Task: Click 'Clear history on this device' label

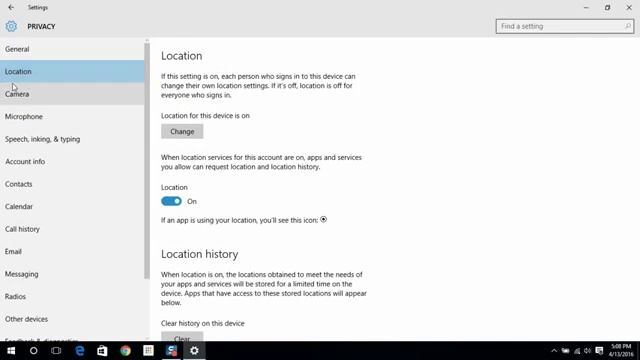Action: 202,323
